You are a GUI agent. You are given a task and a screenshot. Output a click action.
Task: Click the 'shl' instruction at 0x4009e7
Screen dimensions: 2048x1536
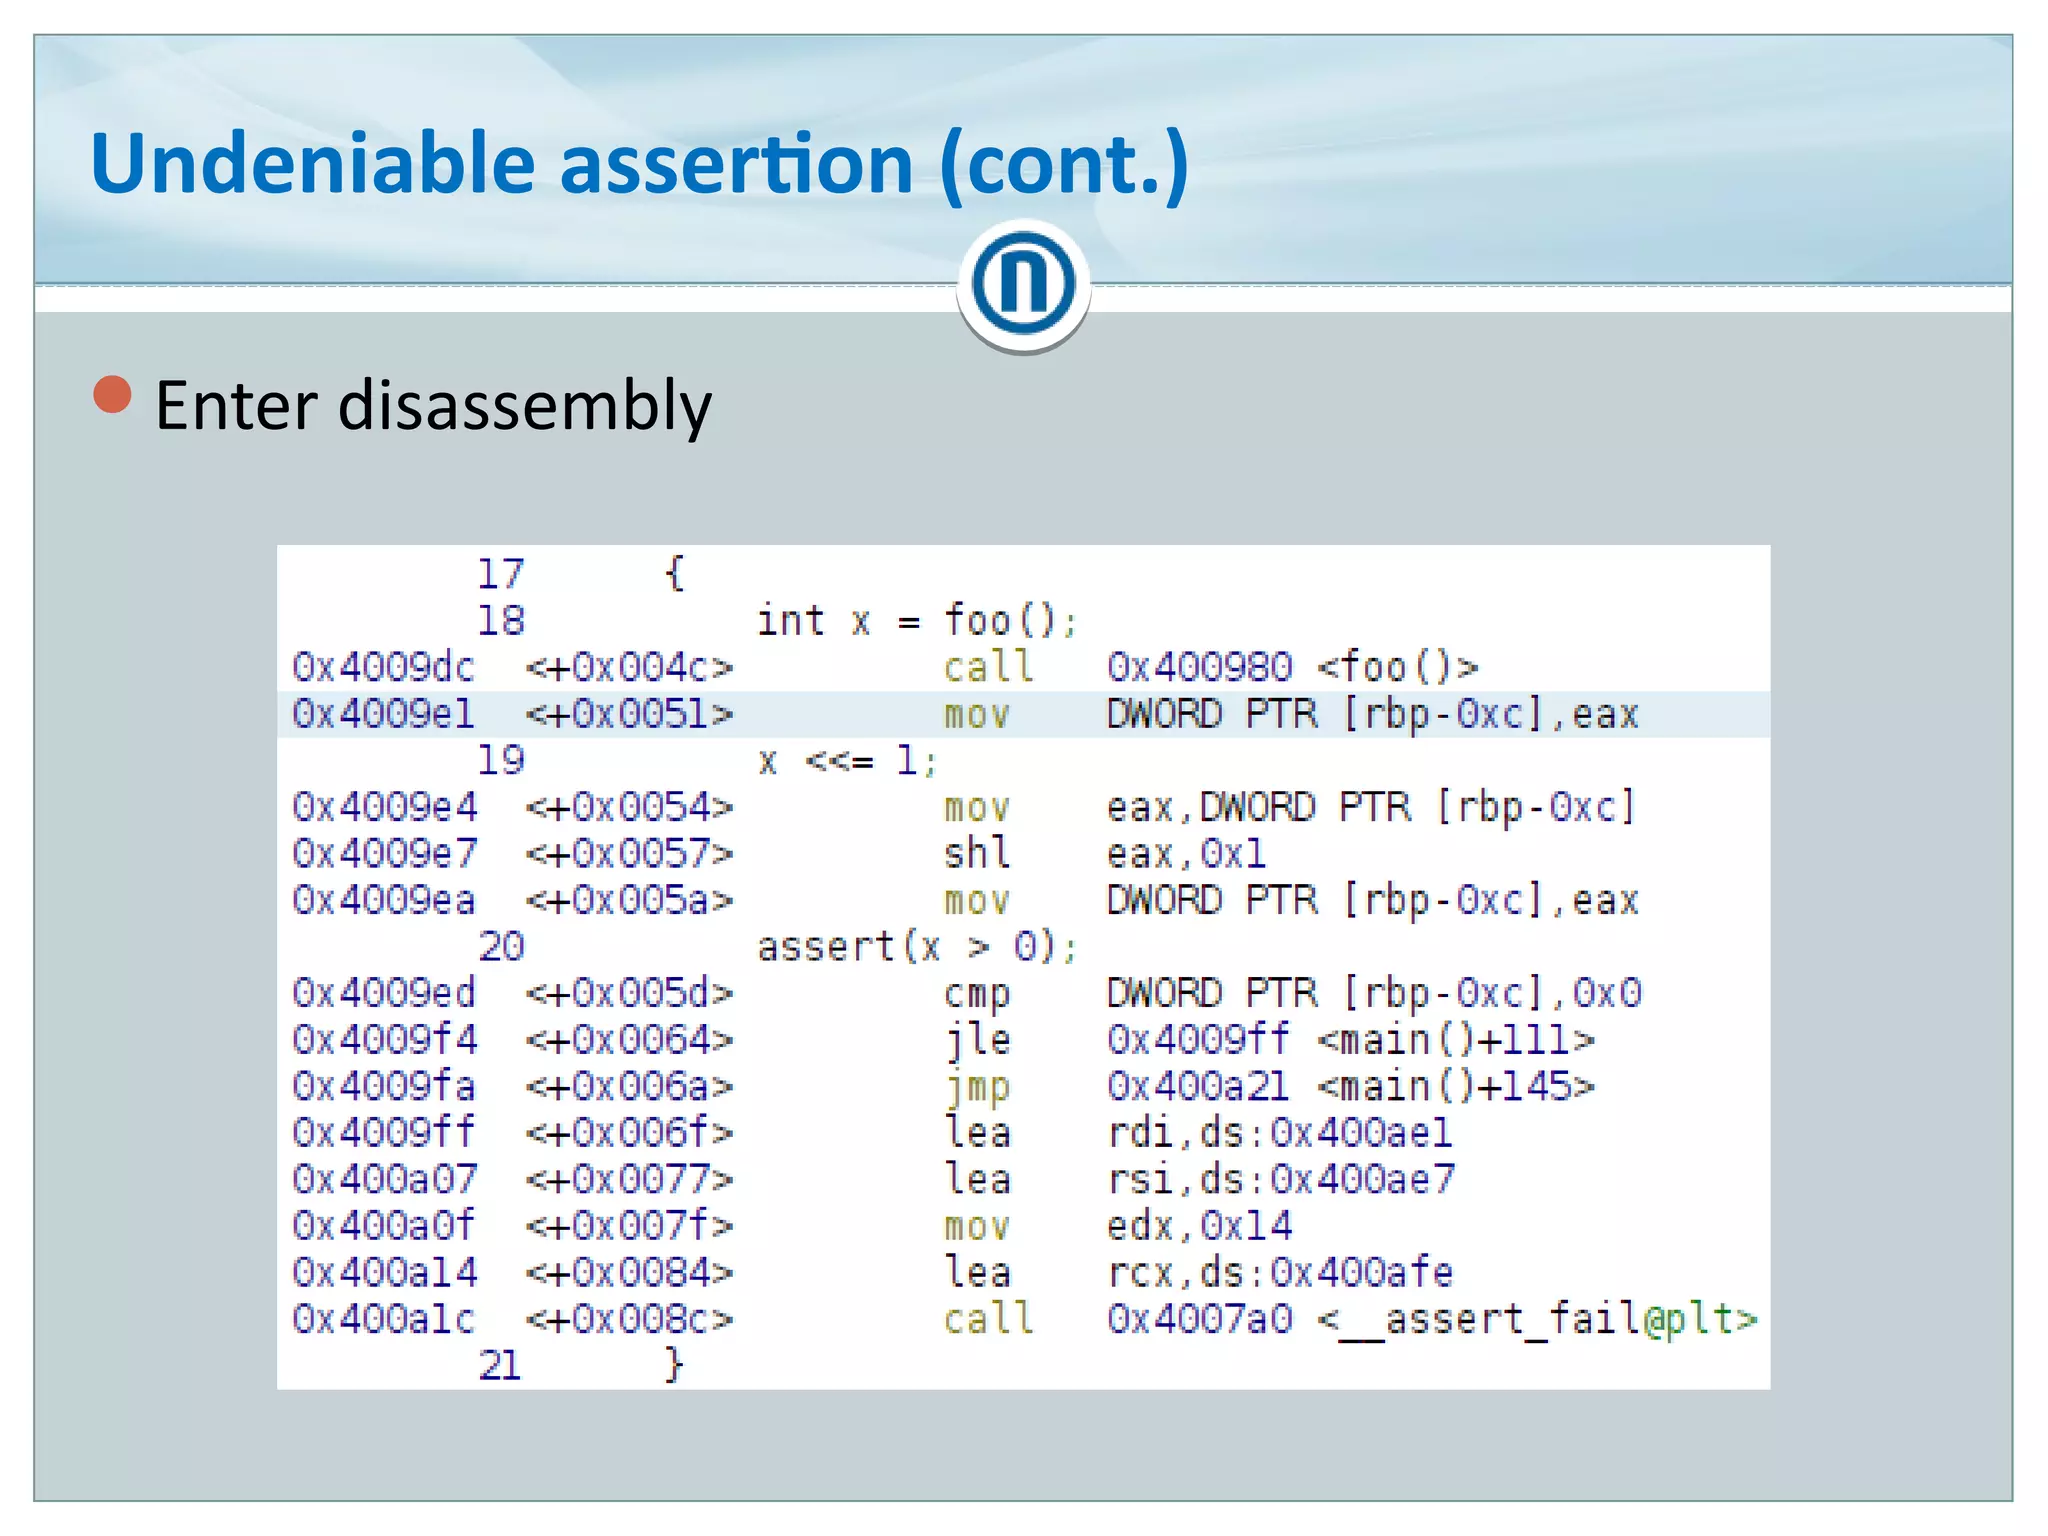click(x=977, y=853)
